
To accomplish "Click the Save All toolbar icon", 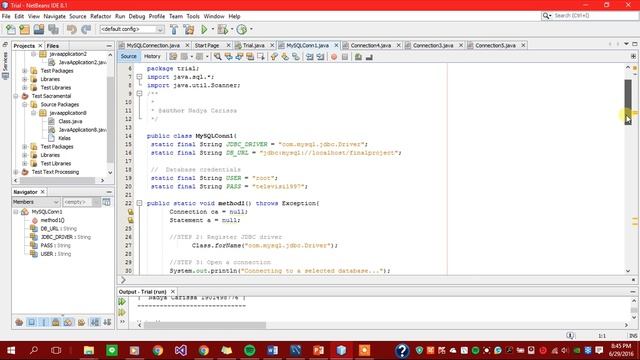I will (x=53, y=29).
